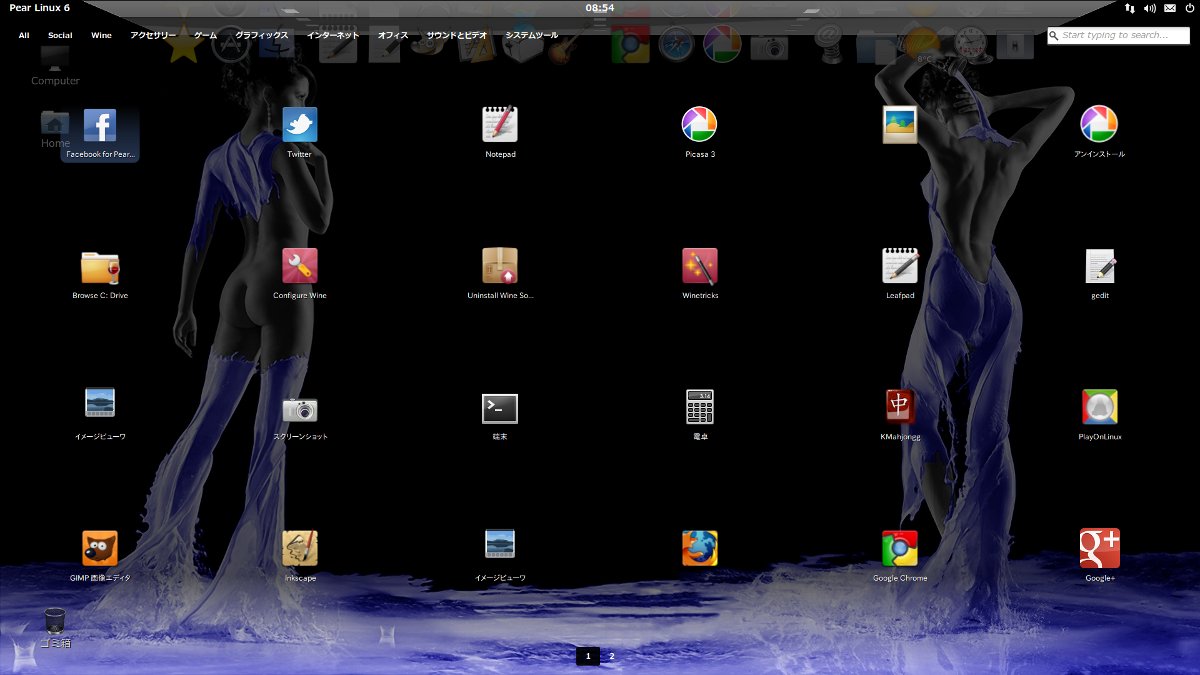Open the ゲーム category

[205, 35]
